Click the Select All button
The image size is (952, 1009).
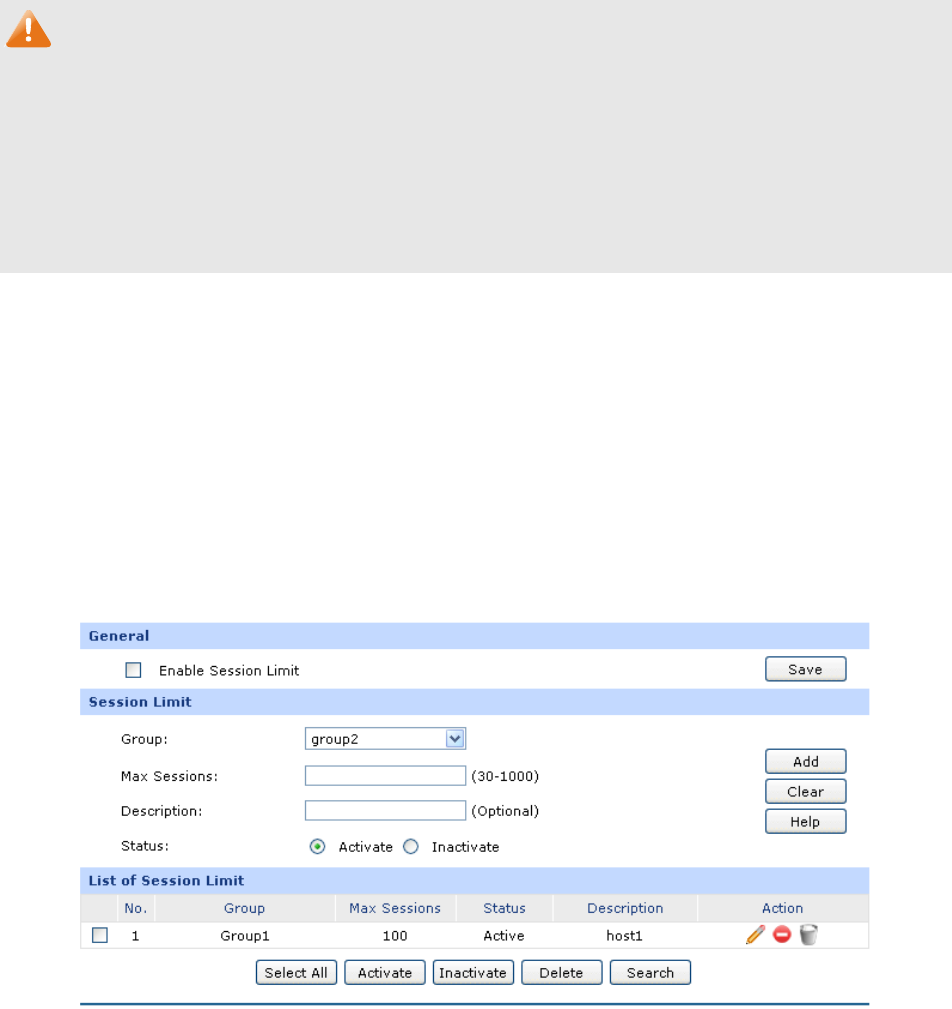coord(296,972)
